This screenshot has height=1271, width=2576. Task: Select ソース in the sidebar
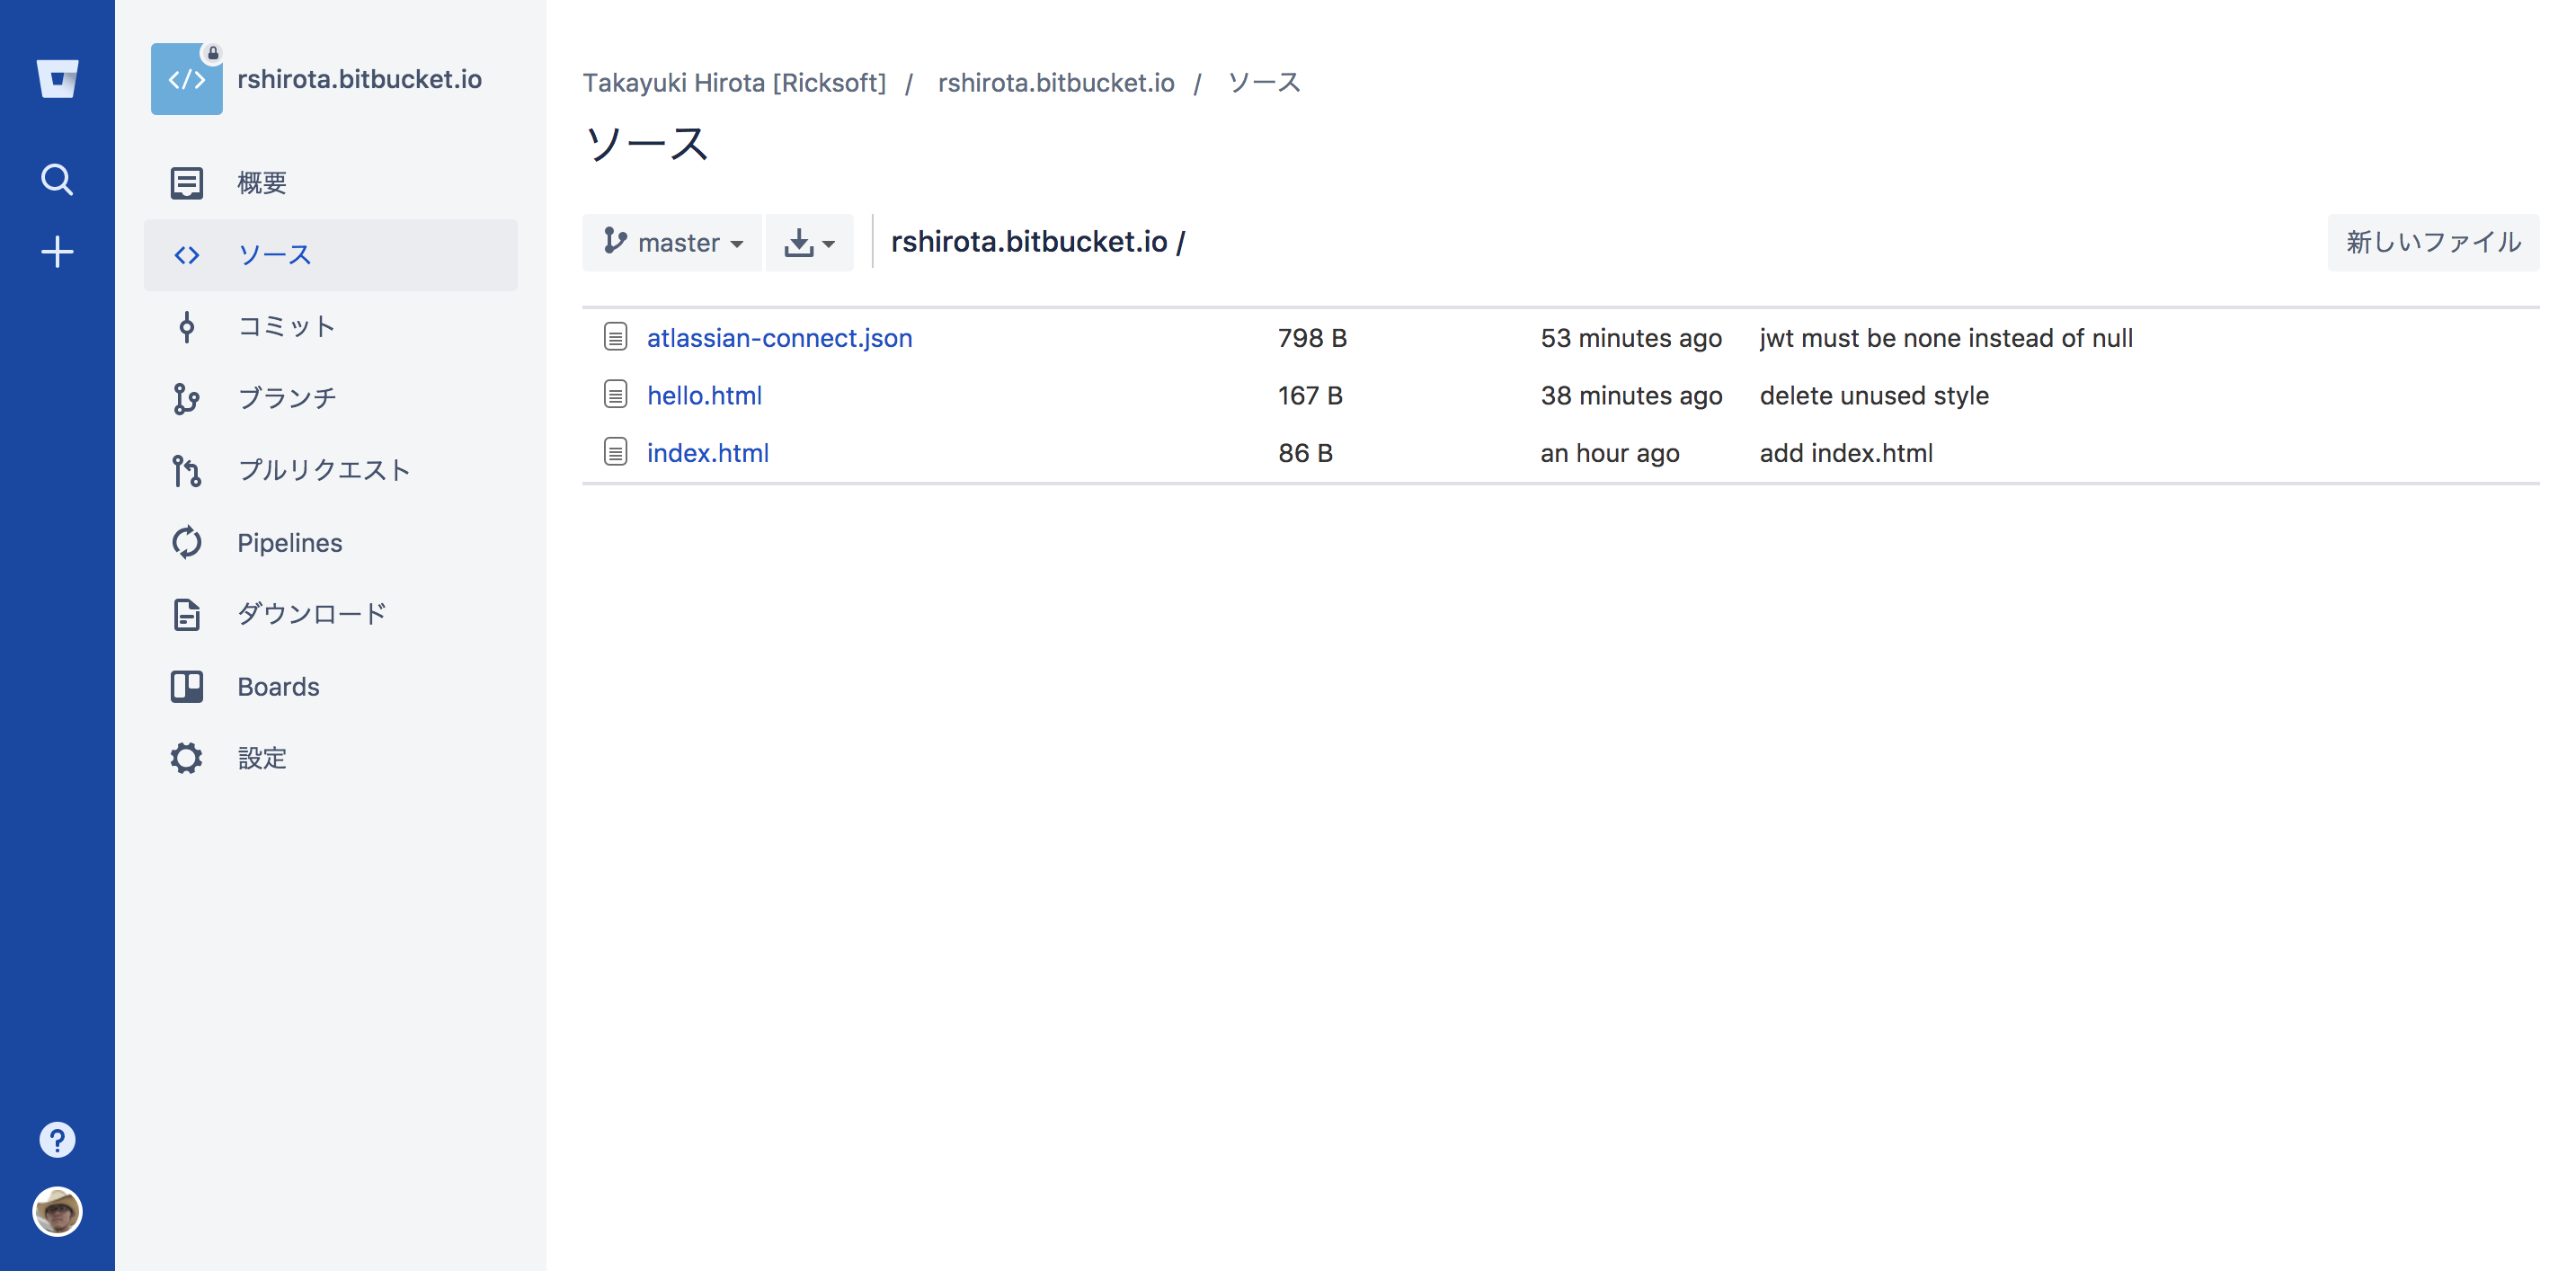(331, 255)
